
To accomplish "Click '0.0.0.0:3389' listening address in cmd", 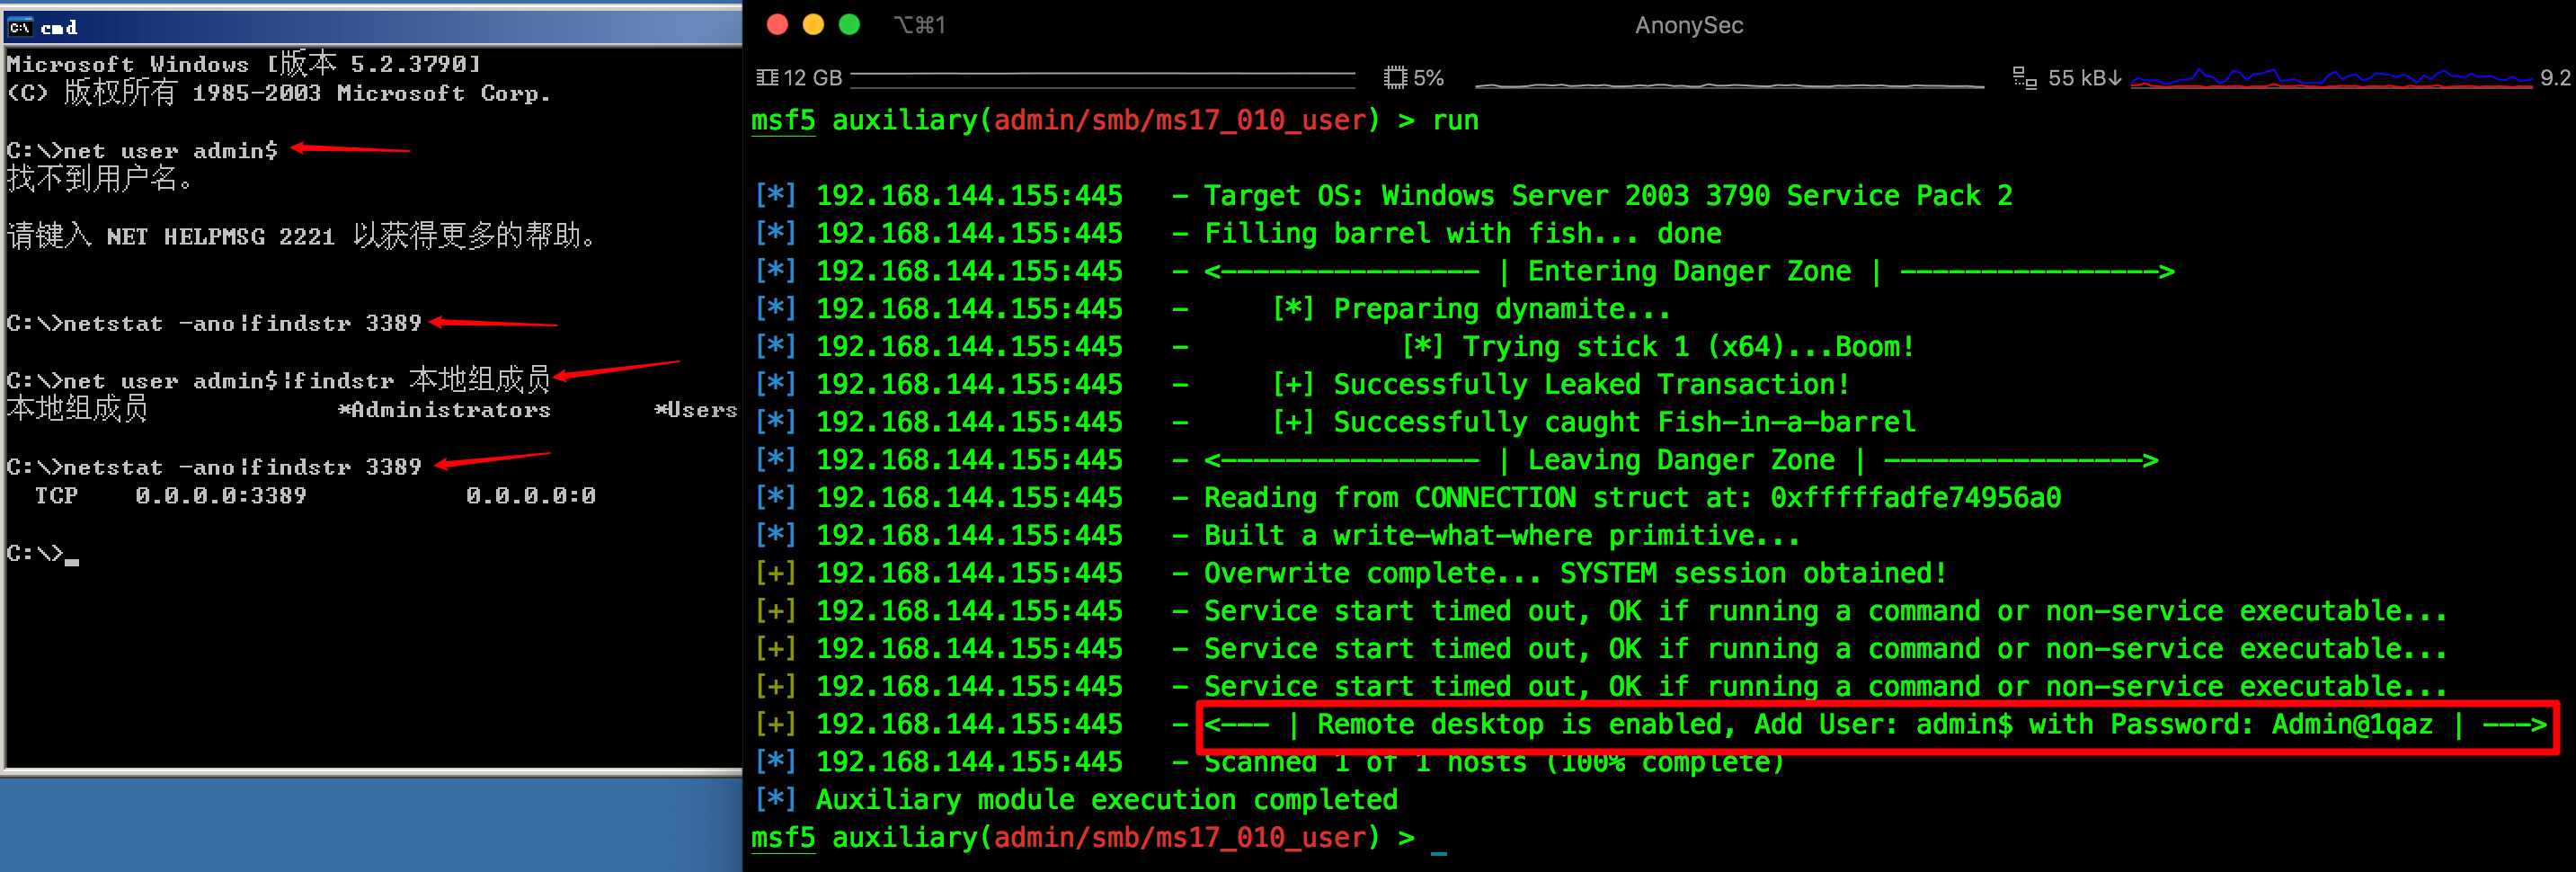I will click(221, 495).
